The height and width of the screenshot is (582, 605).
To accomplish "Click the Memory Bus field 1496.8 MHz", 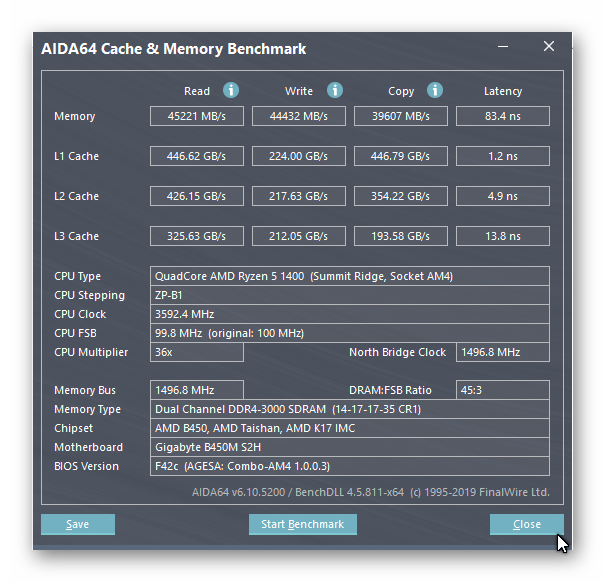I will (x=197, y=390).
